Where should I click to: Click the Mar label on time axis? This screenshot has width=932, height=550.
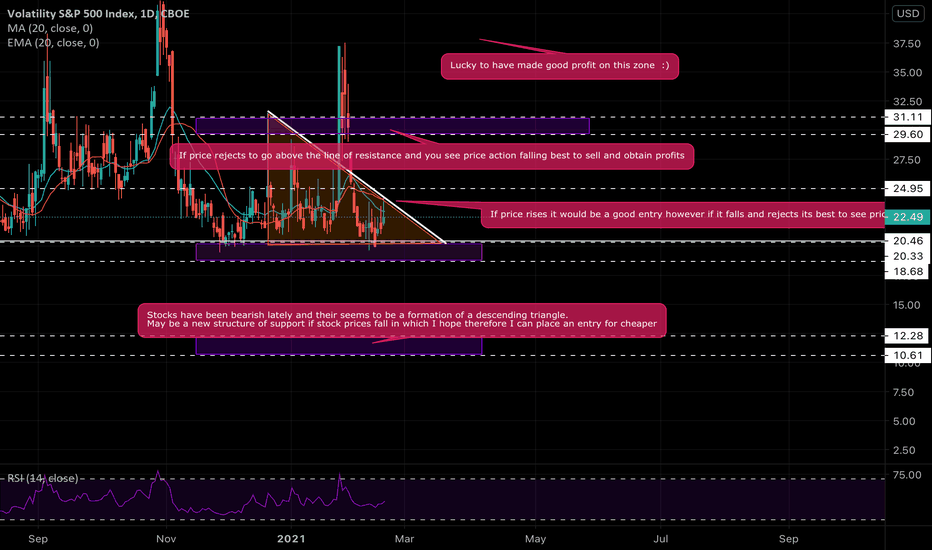pos(404,539)
